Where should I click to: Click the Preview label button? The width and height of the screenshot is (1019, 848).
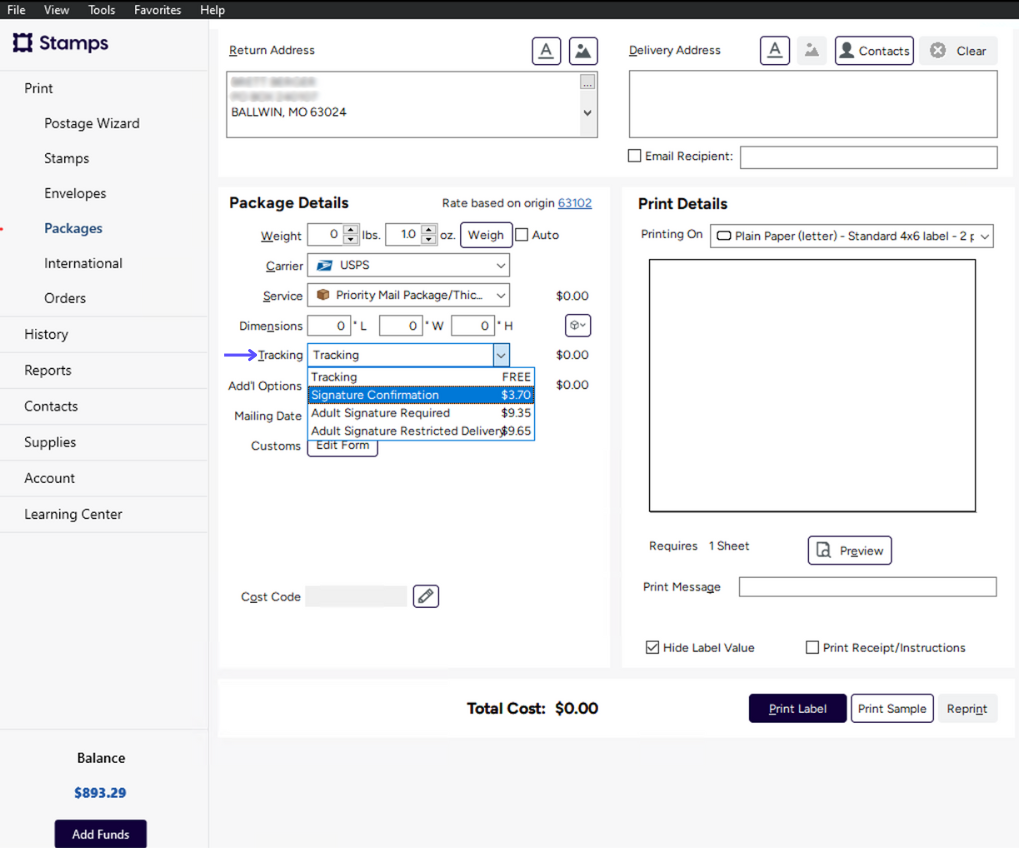[x=849, y=550]
